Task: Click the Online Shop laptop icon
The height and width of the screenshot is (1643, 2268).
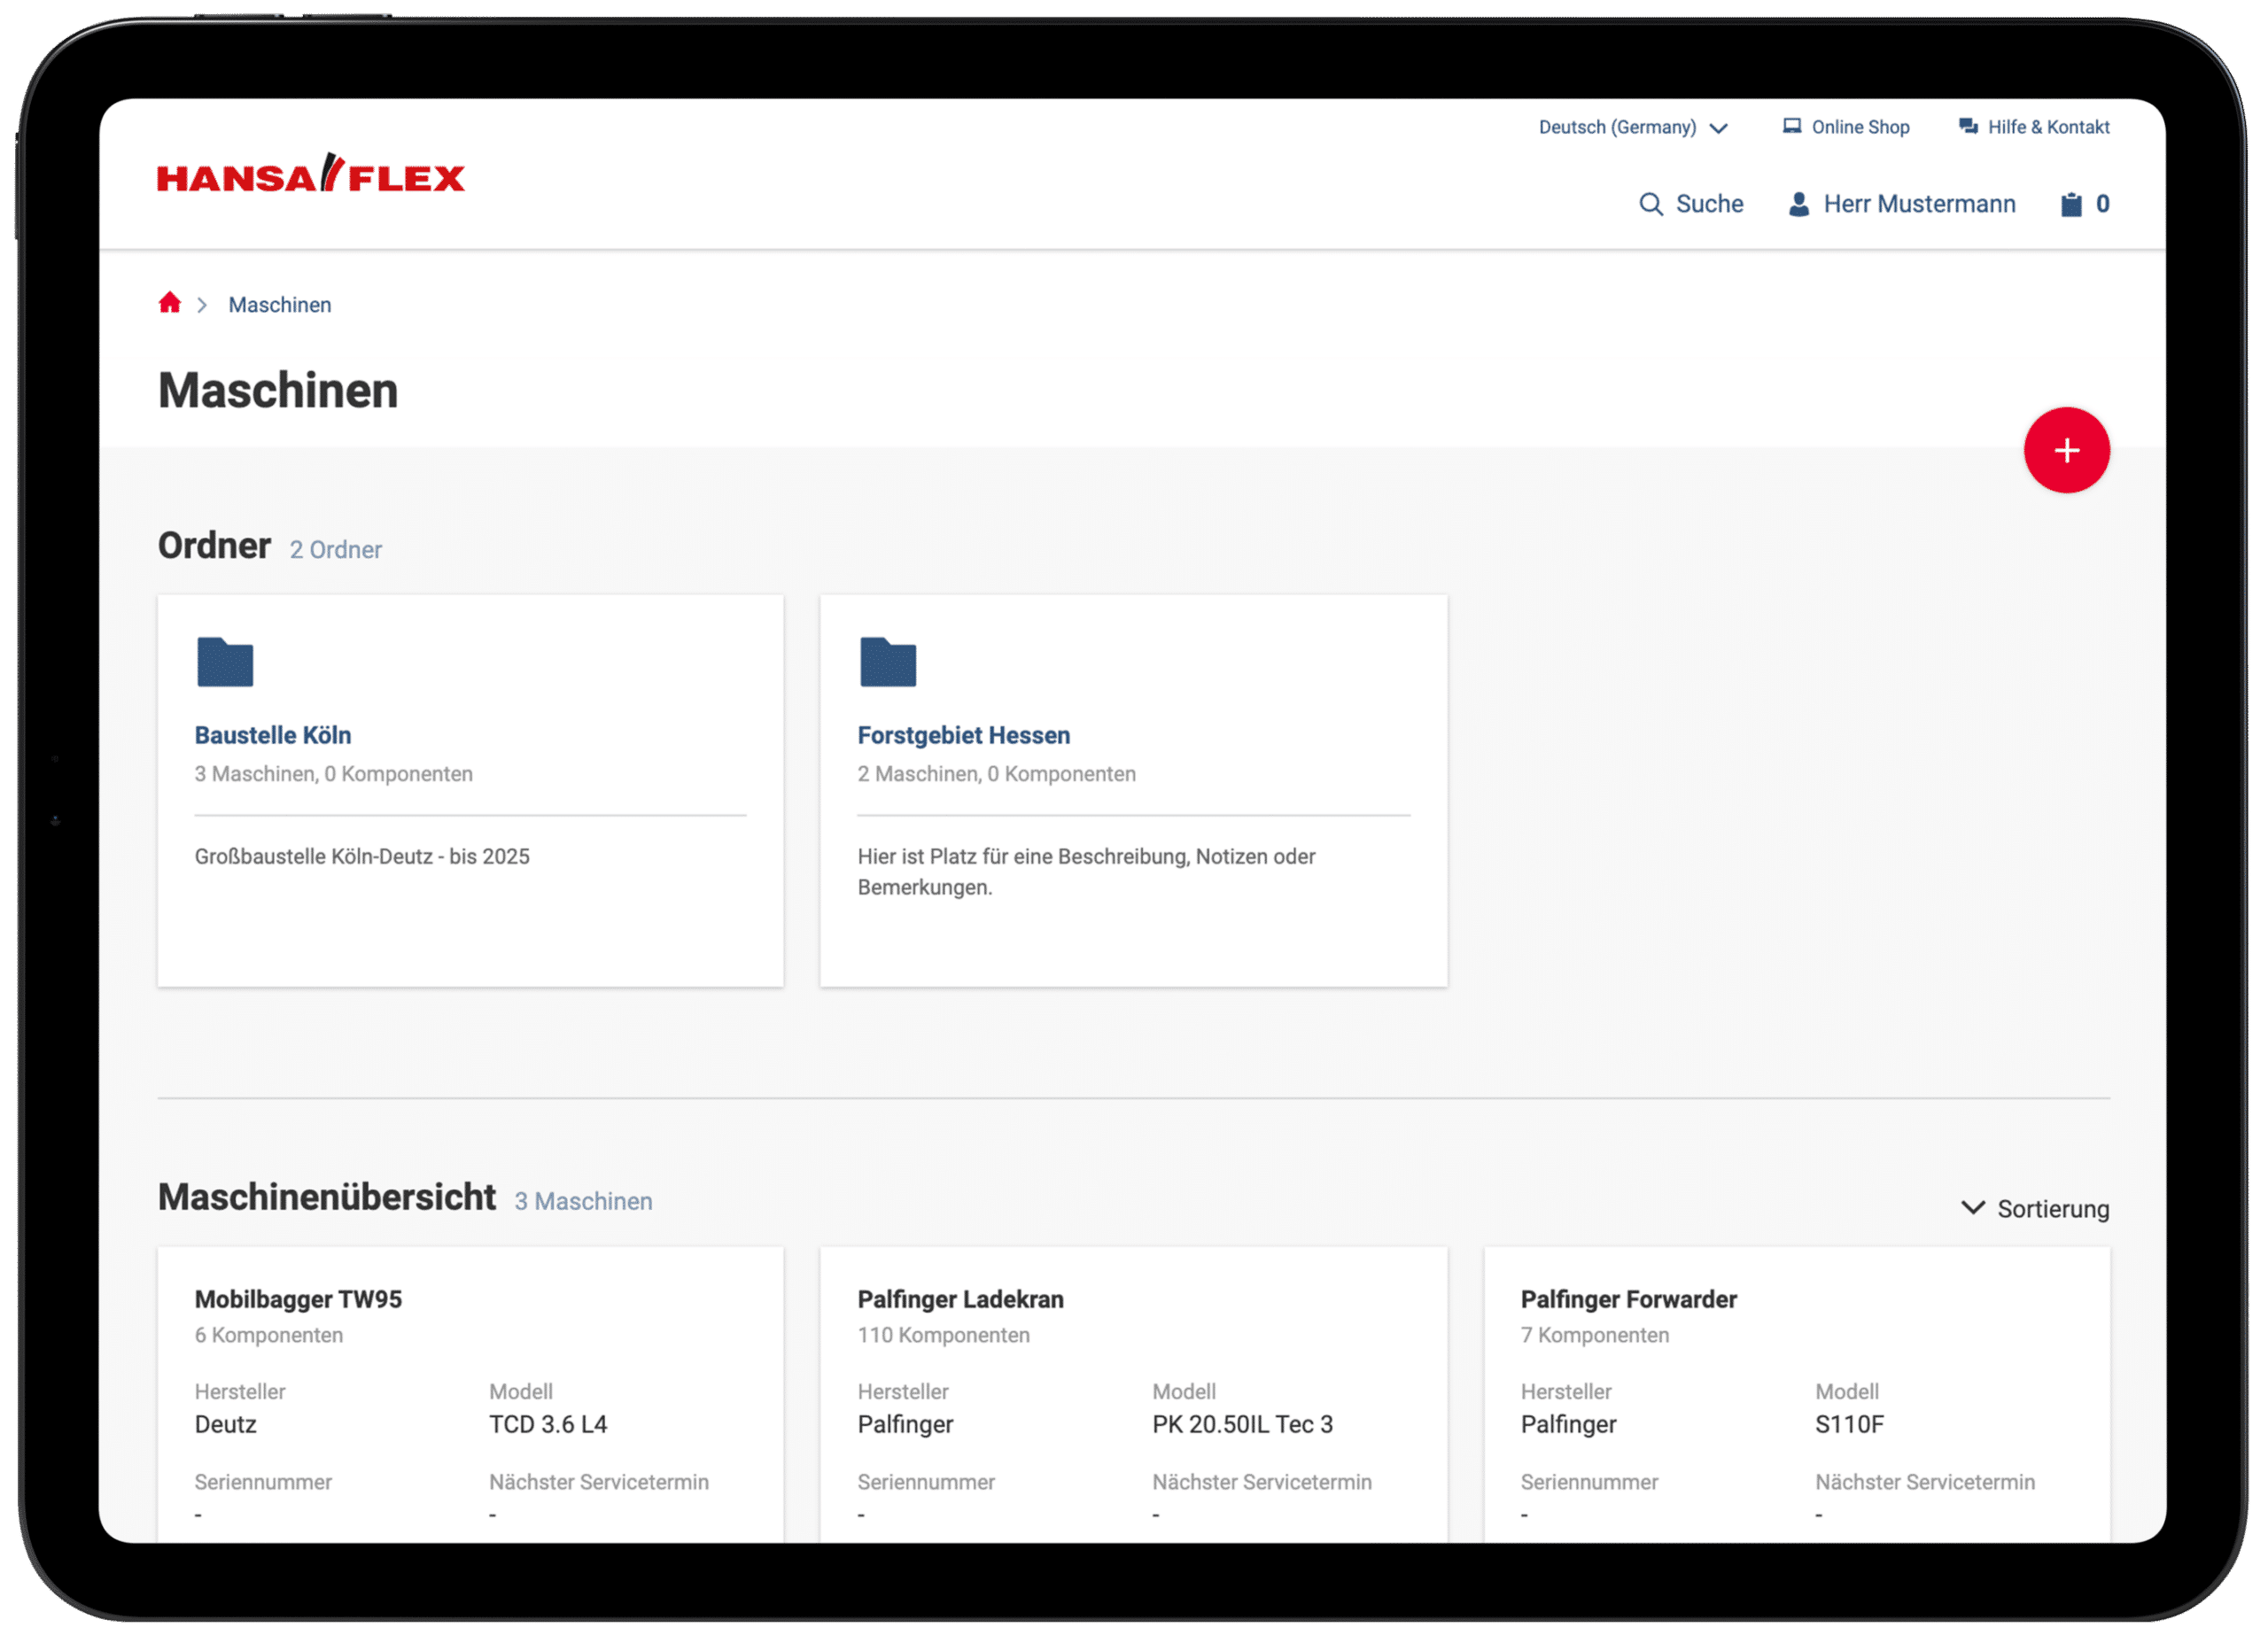Action: click(x=1791, y=126)
